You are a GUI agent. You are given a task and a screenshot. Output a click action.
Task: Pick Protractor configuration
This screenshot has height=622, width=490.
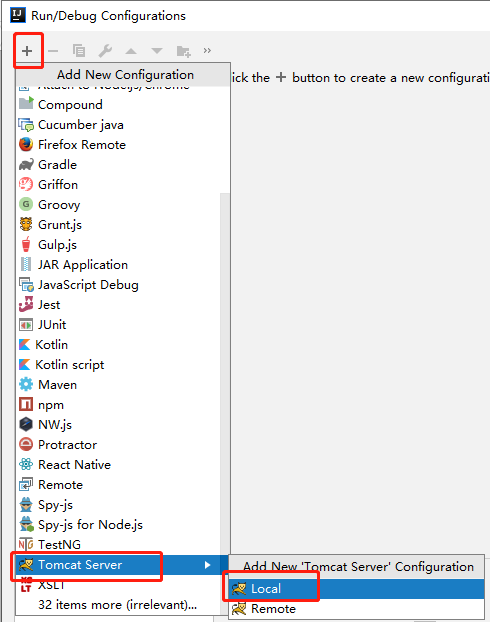[x=118, y=445]
